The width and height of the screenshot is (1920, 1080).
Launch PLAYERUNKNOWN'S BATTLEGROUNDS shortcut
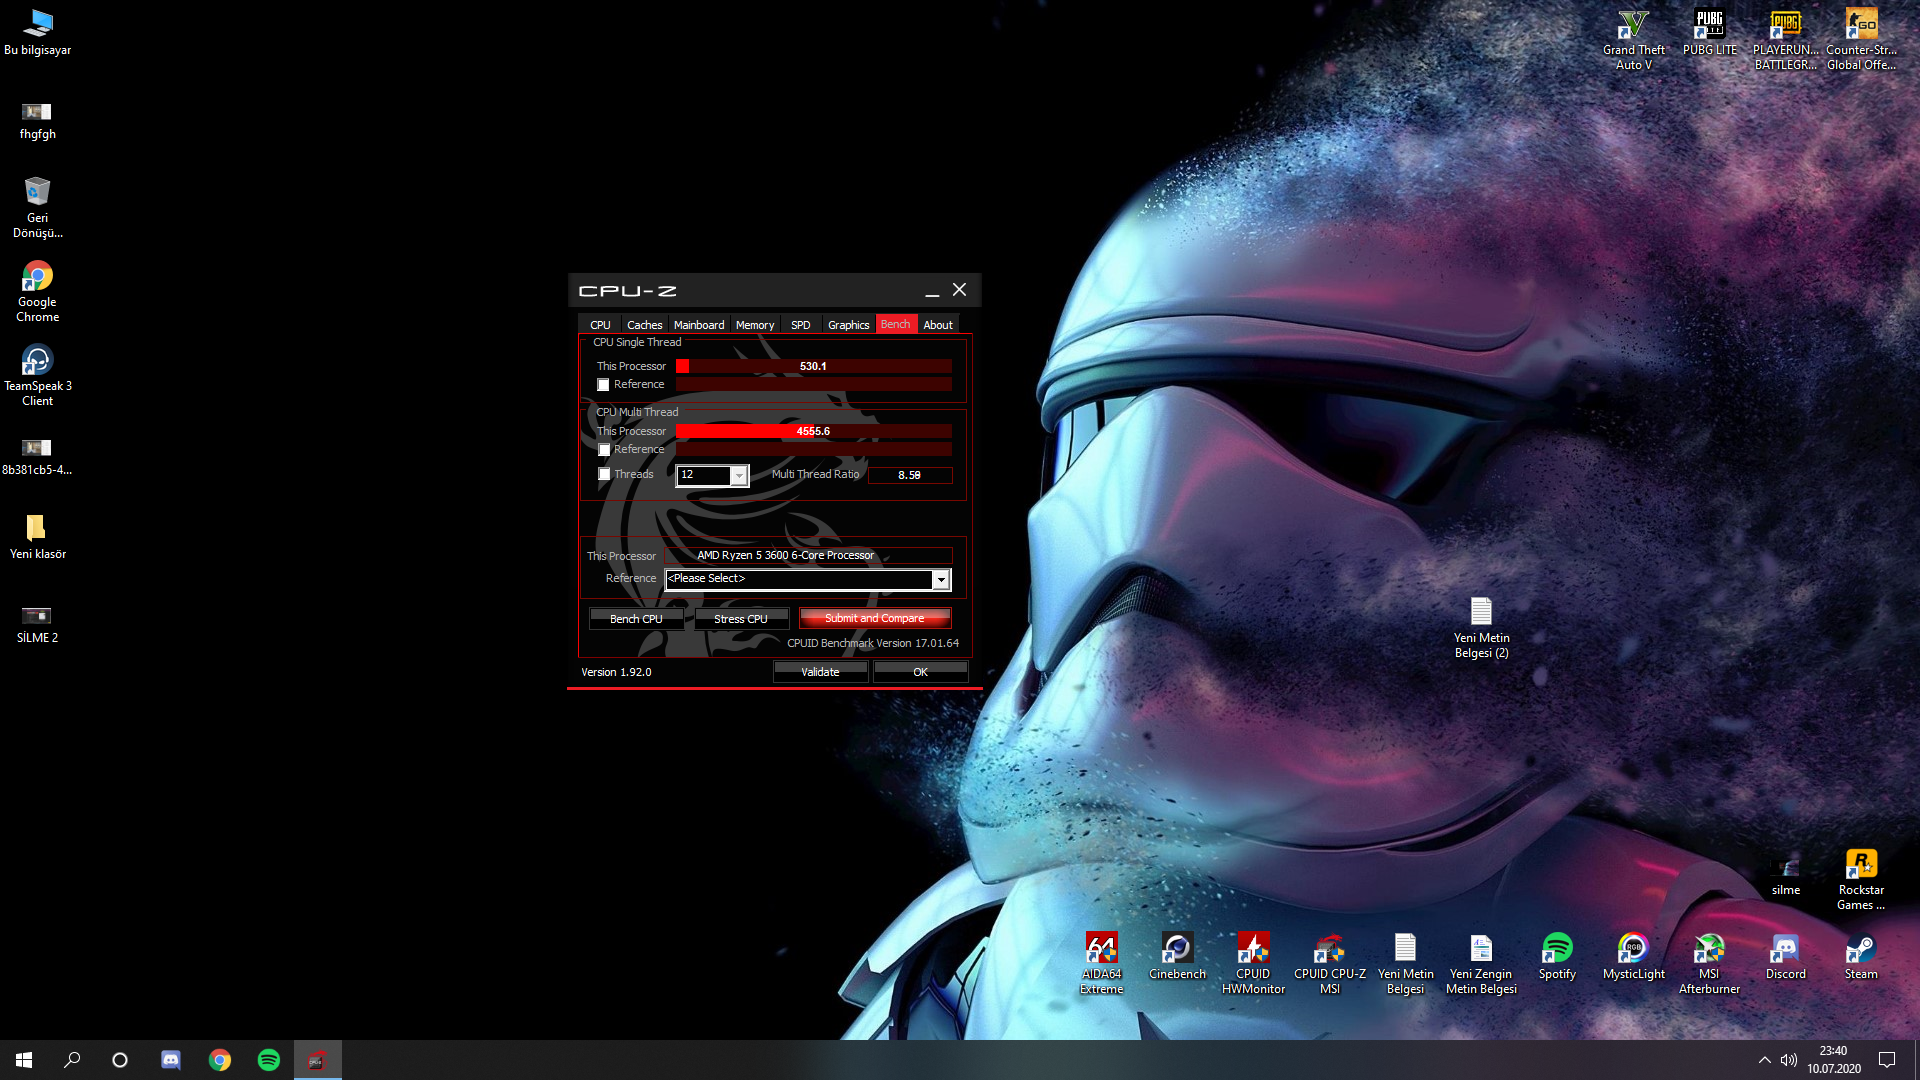click(x=1785, y=39)
